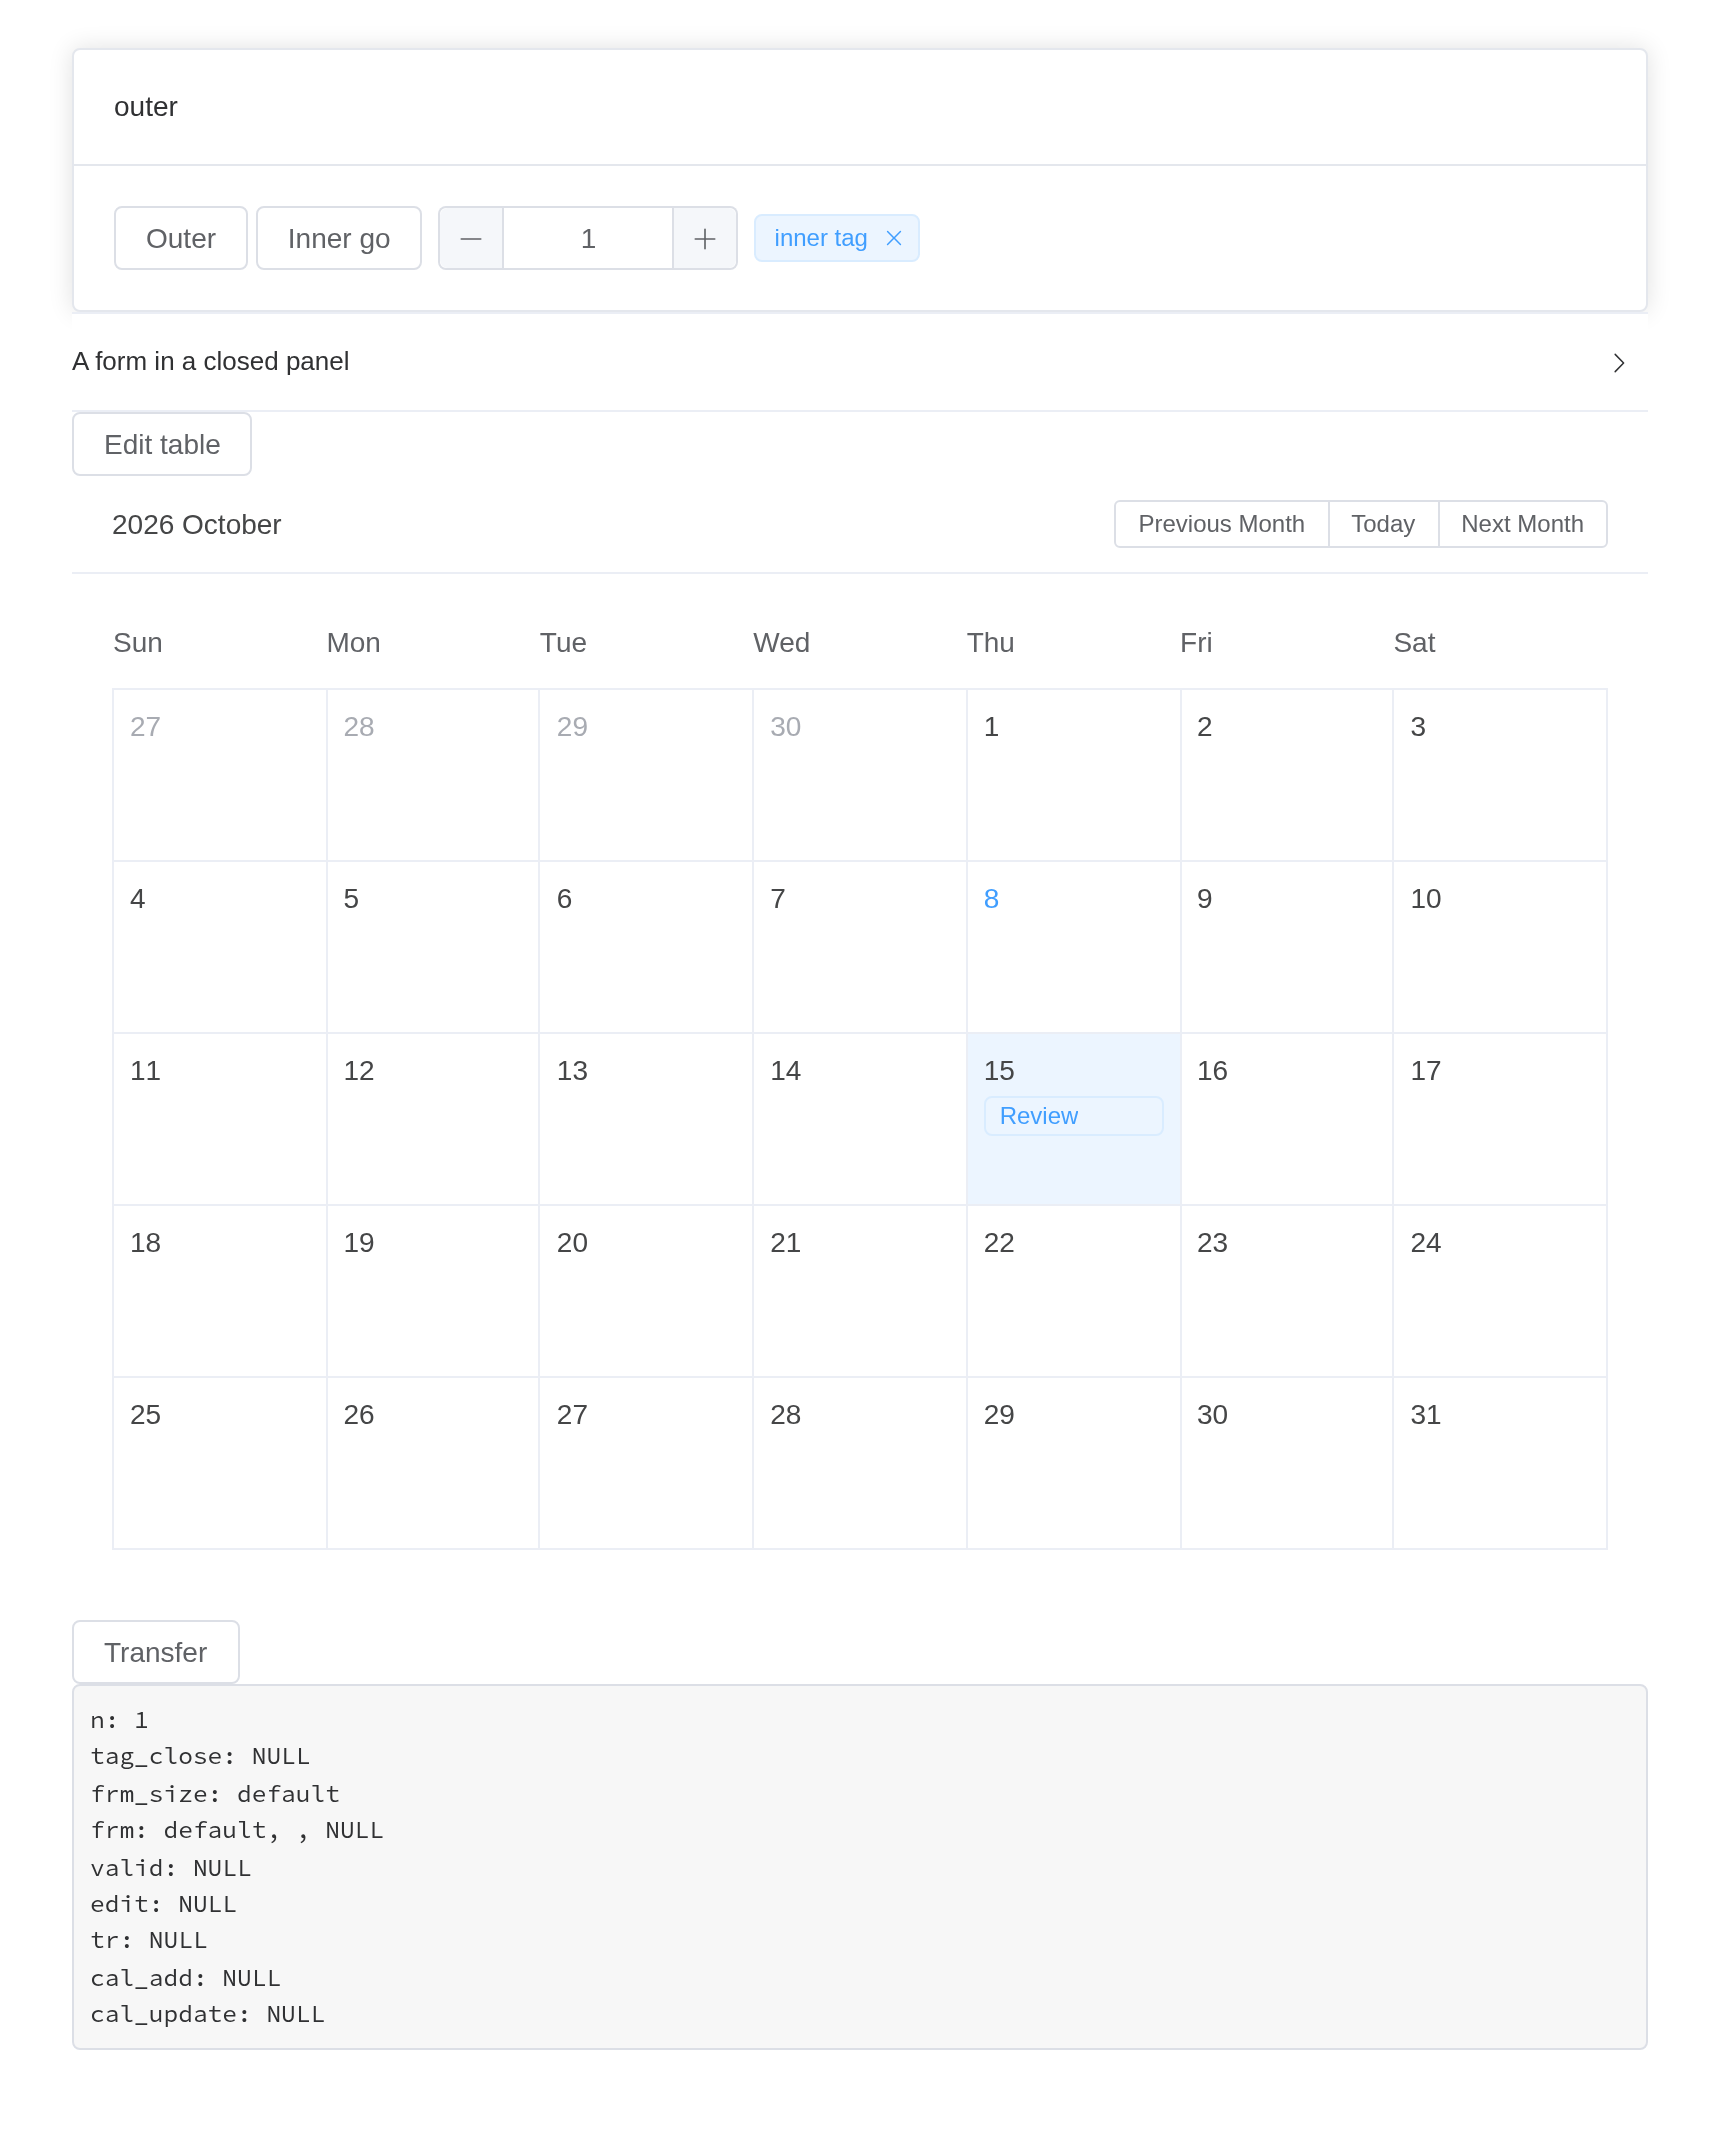This screenshot has width=1720, height=2130.
Task: Click the 'A form in a closed panel' title
Action: [211, 361]
